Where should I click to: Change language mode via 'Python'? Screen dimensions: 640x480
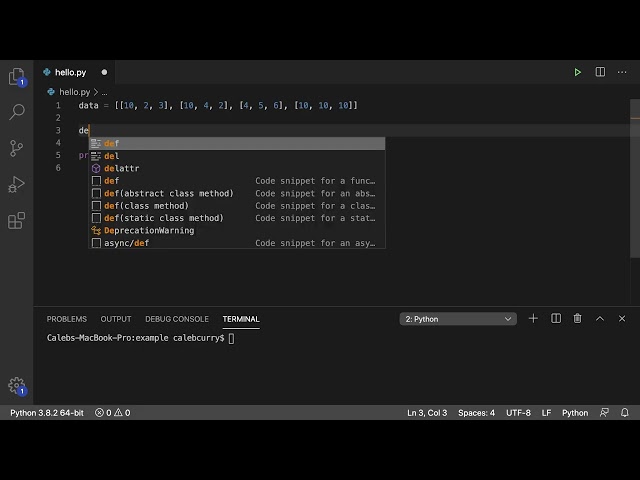(x=575, y=413)
